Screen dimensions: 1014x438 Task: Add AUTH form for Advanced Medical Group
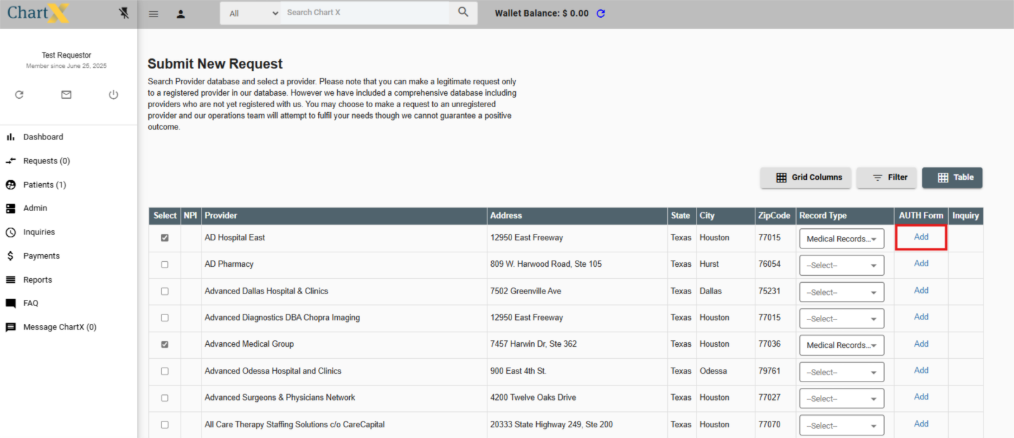pyautogui.click(x=921, y=344)
